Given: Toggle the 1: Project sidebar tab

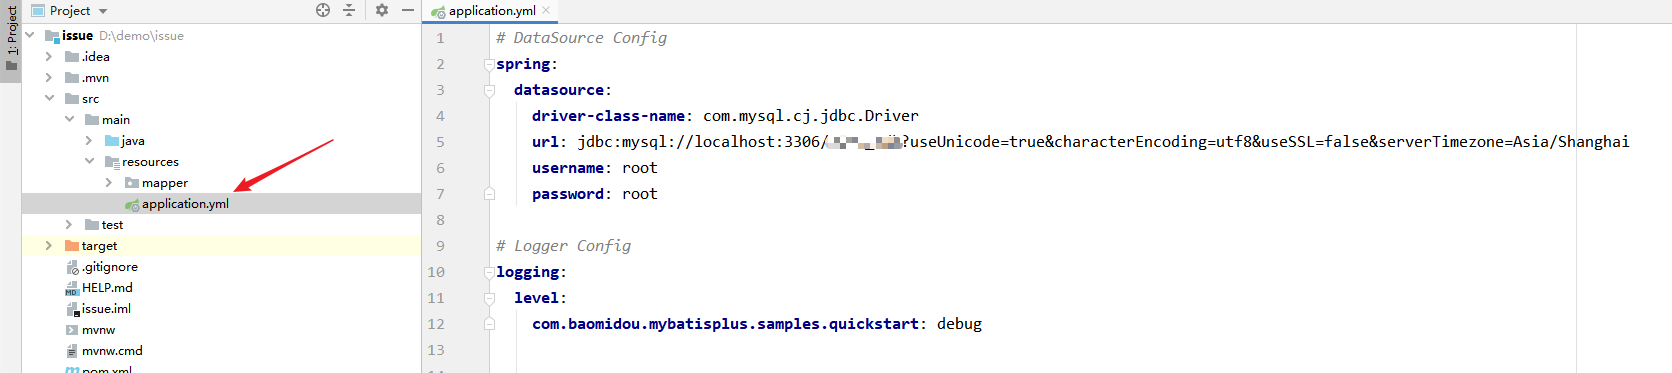Looking at the screenshot, I should [10, 40].
